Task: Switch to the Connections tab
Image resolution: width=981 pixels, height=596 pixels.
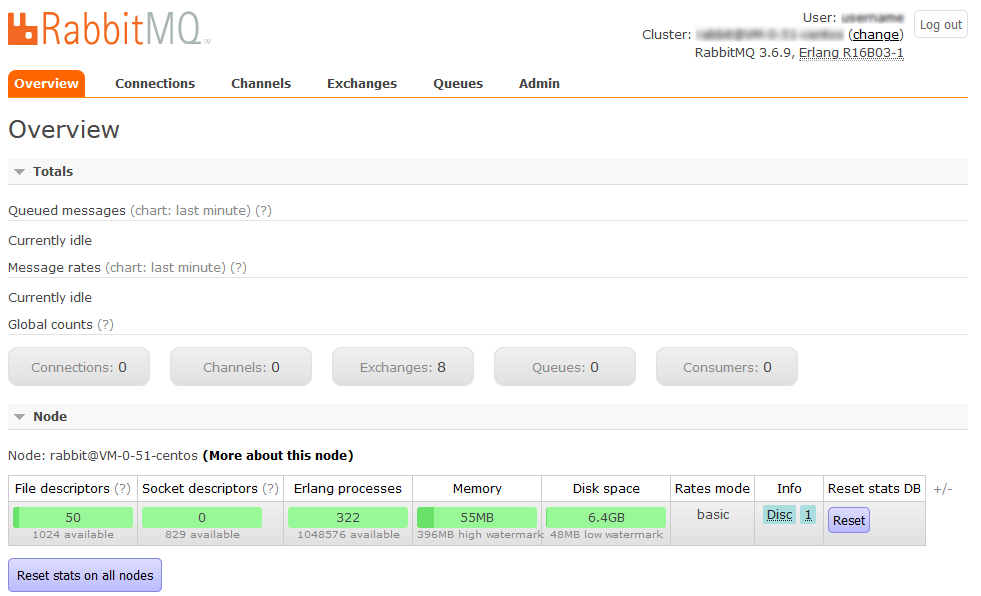Action: [155, 84]
